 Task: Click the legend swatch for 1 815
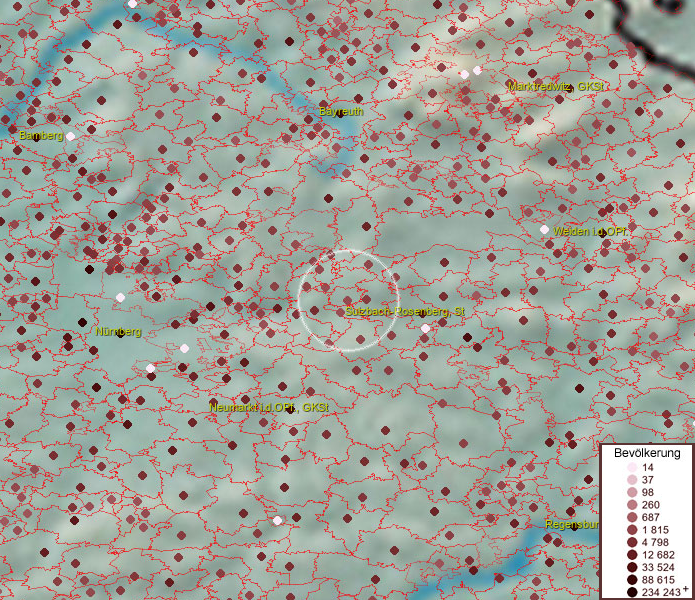coord(632,530)
